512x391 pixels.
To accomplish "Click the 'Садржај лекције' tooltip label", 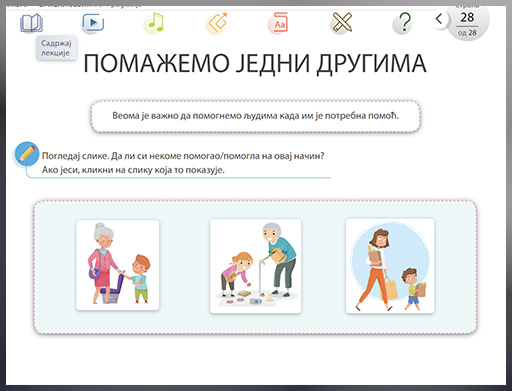I will pyautogui.click(x=56, y=48).
